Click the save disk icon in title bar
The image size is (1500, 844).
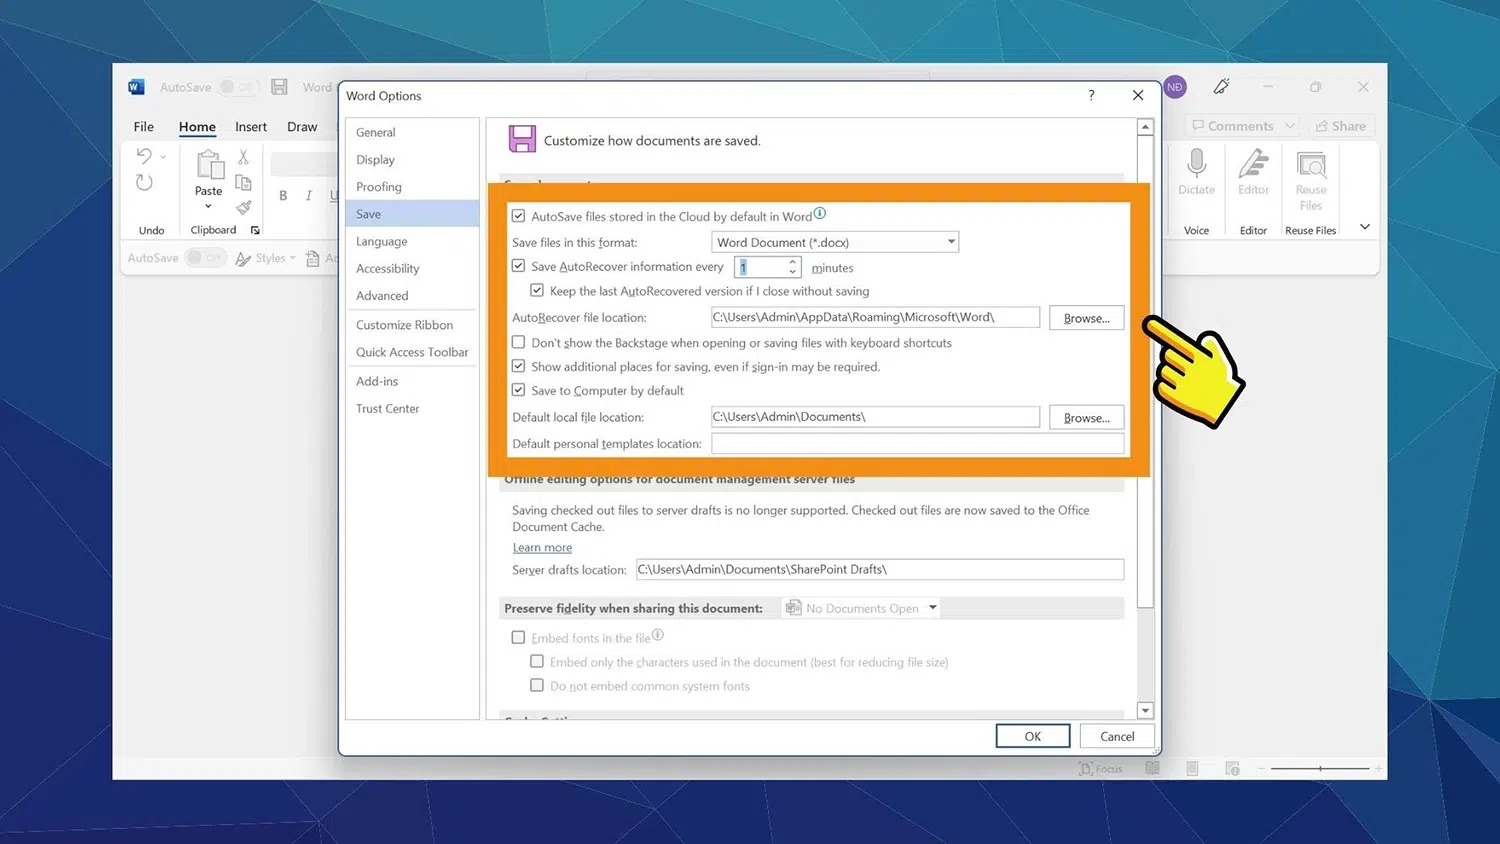pos(280,87)
